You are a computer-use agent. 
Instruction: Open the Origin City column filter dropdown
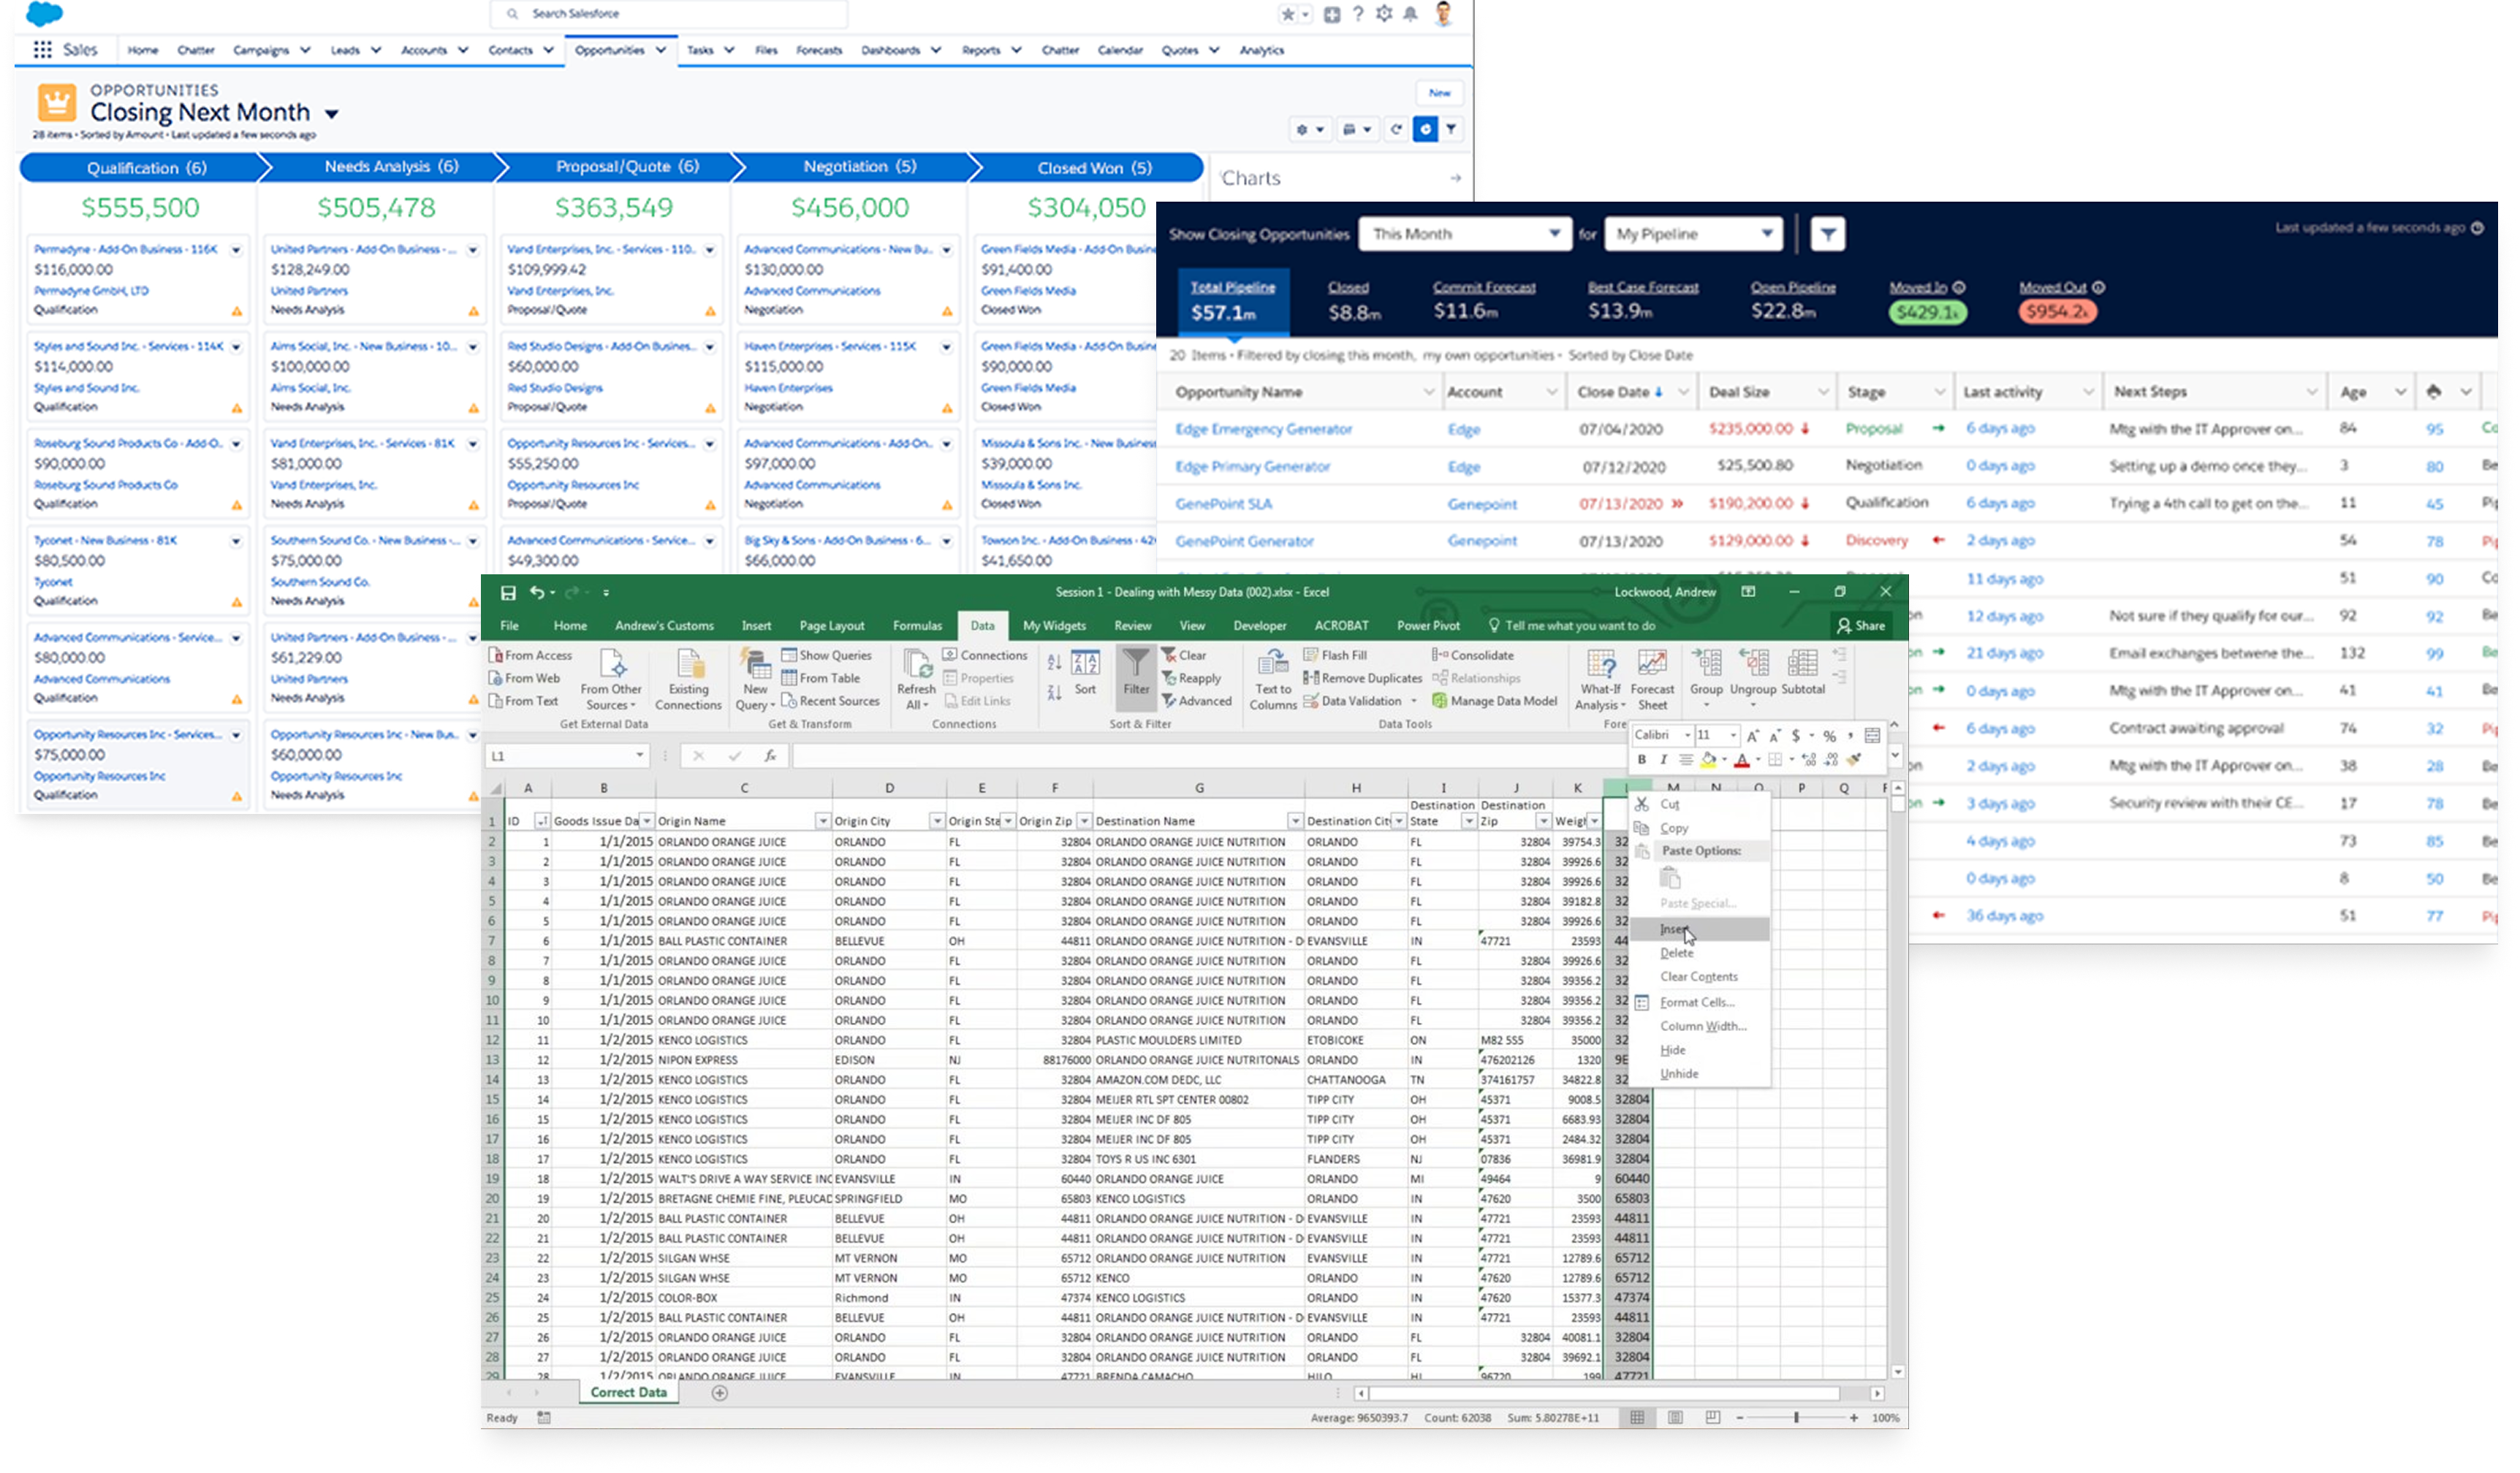[x=936, y=821]
